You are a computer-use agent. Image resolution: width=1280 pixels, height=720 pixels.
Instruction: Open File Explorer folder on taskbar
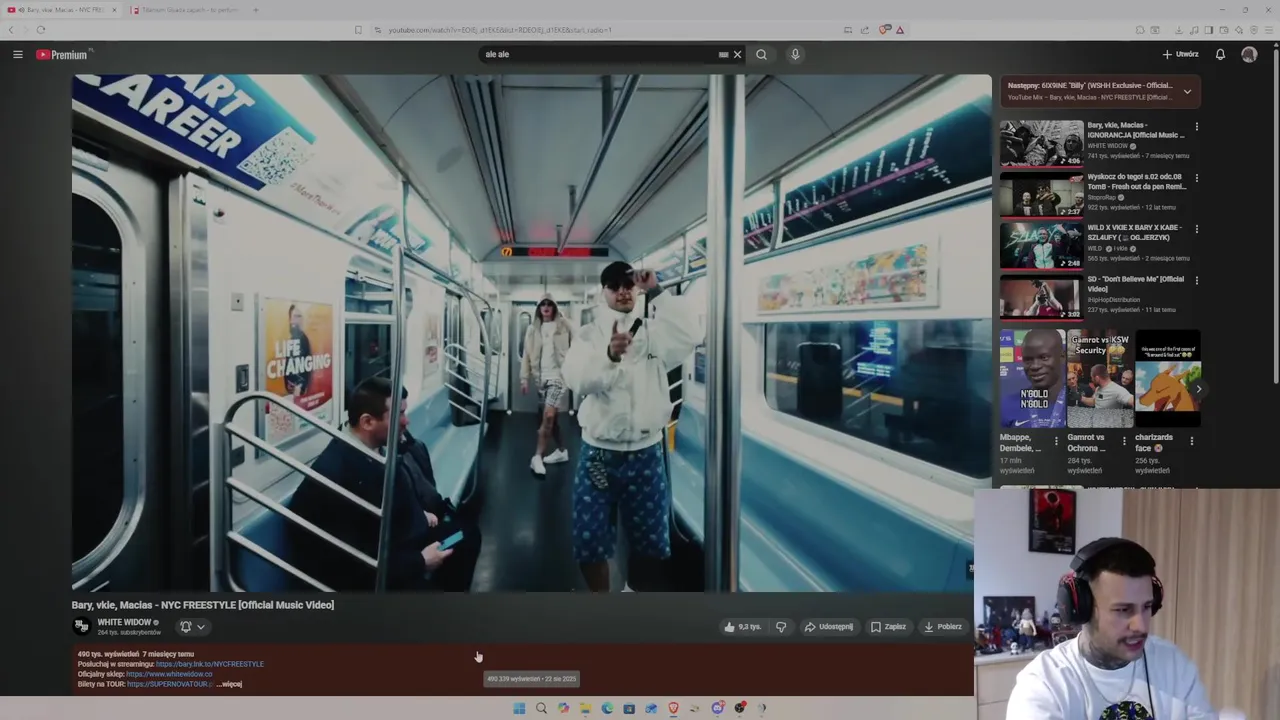[585, 708]
